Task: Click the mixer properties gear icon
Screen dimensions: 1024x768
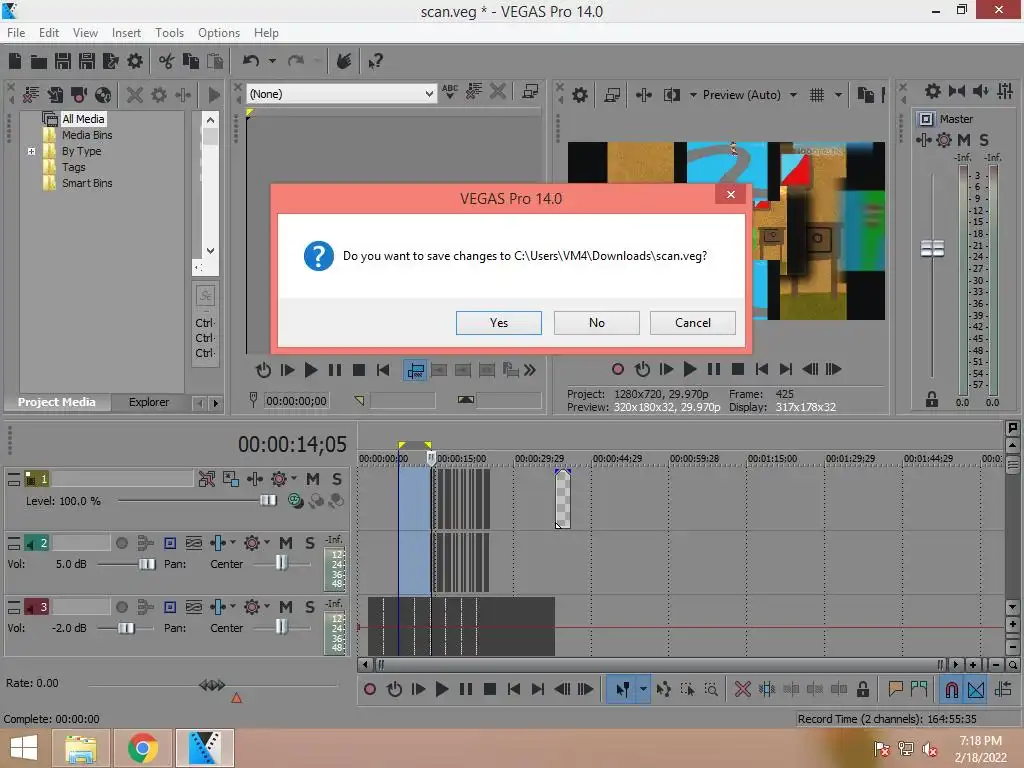Action: coord(933,91)
